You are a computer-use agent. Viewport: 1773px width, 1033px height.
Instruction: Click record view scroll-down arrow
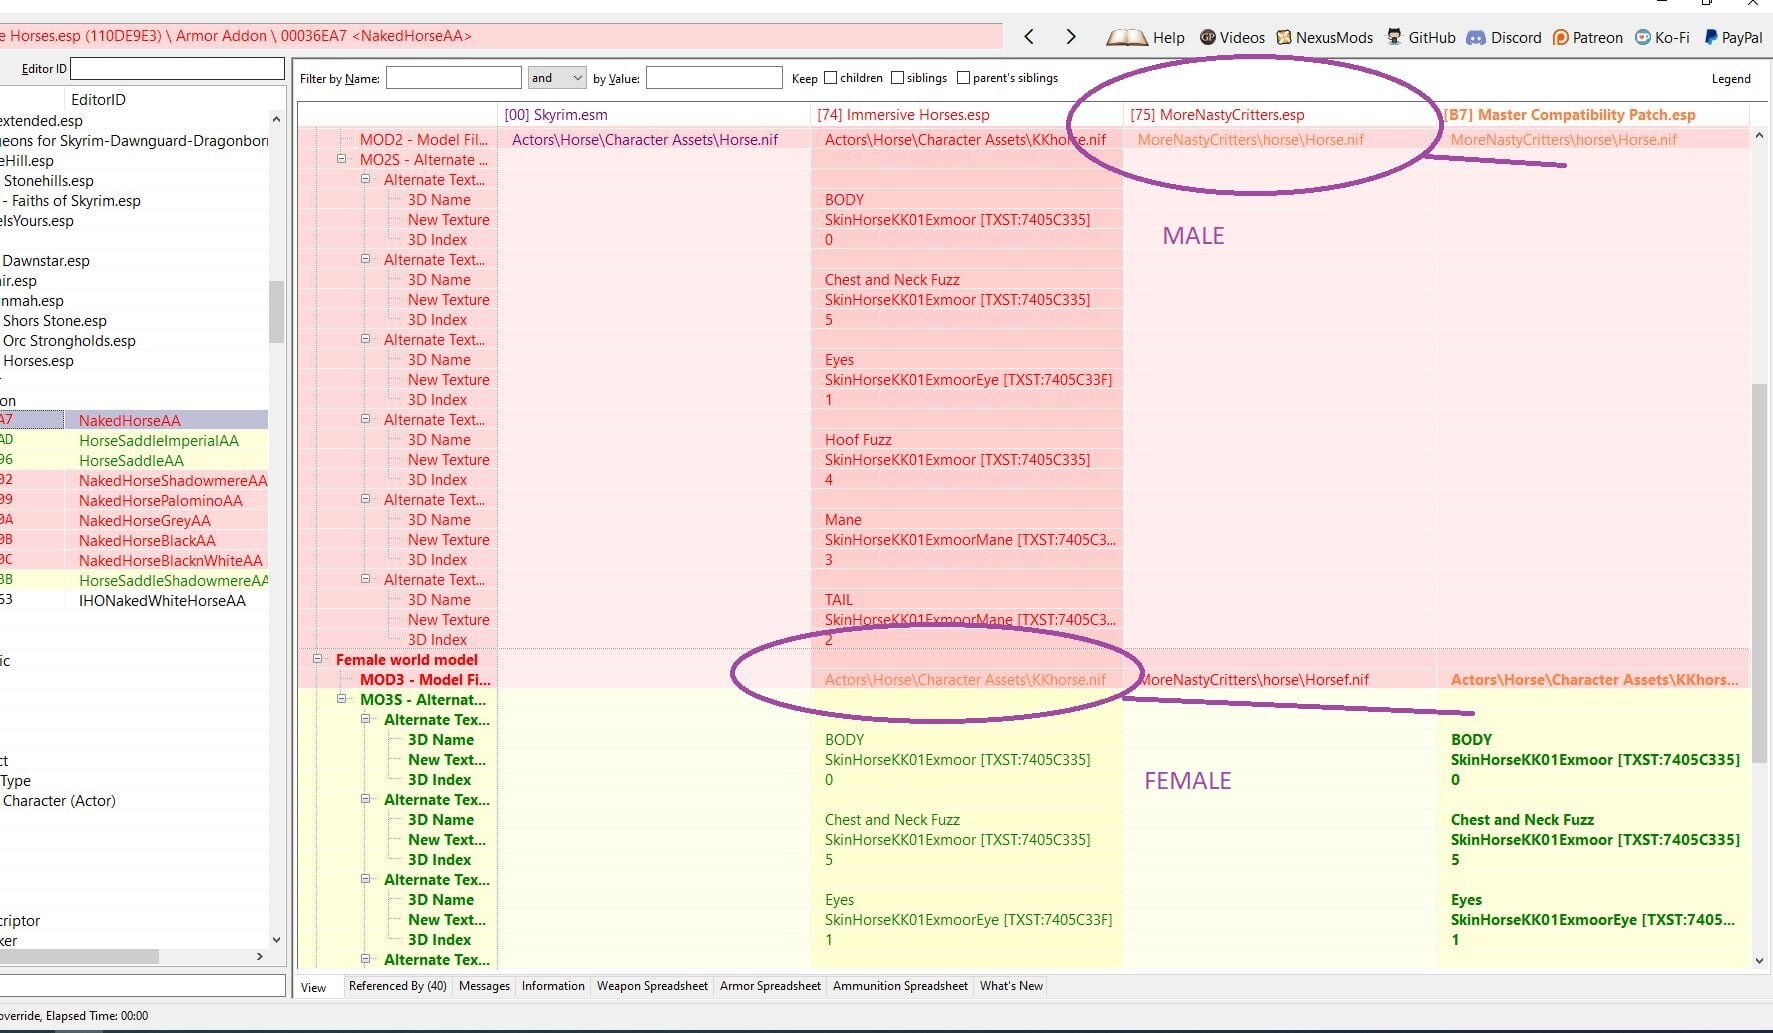[x=1760, y=961]
